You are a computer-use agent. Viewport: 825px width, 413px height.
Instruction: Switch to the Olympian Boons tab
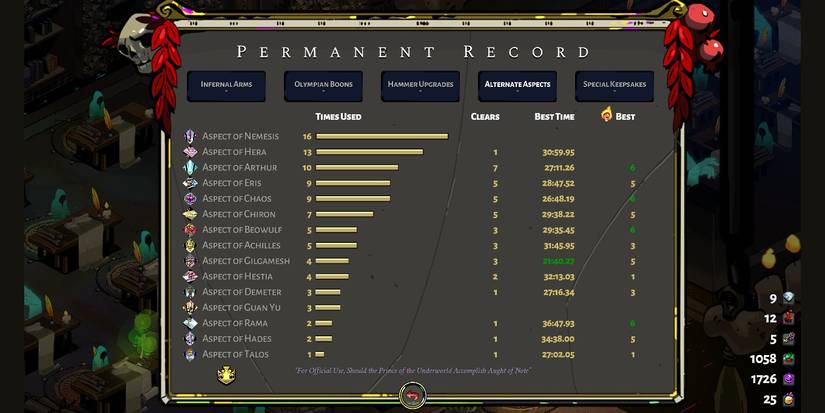click(323, 86)
